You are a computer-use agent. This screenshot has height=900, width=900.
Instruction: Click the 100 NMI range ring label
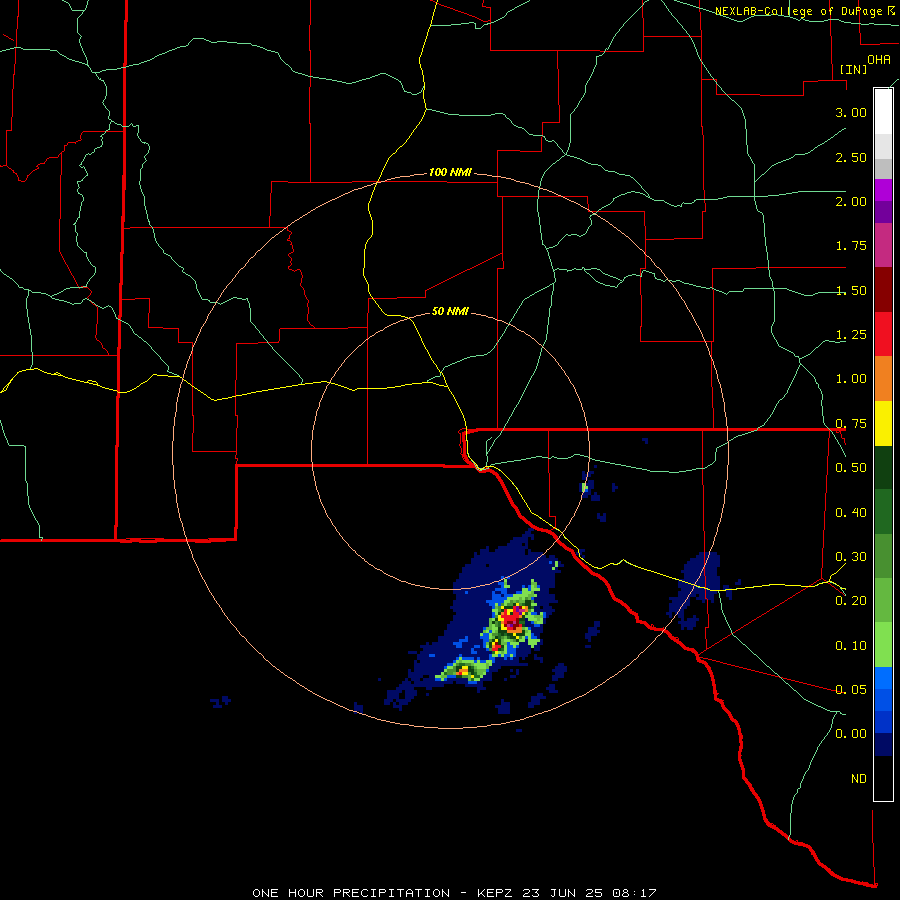450,172
